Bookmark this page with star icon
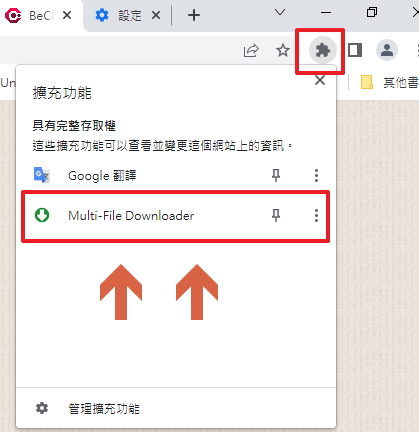The width and height of the screenshot is (419, 432). click(283, 51)
